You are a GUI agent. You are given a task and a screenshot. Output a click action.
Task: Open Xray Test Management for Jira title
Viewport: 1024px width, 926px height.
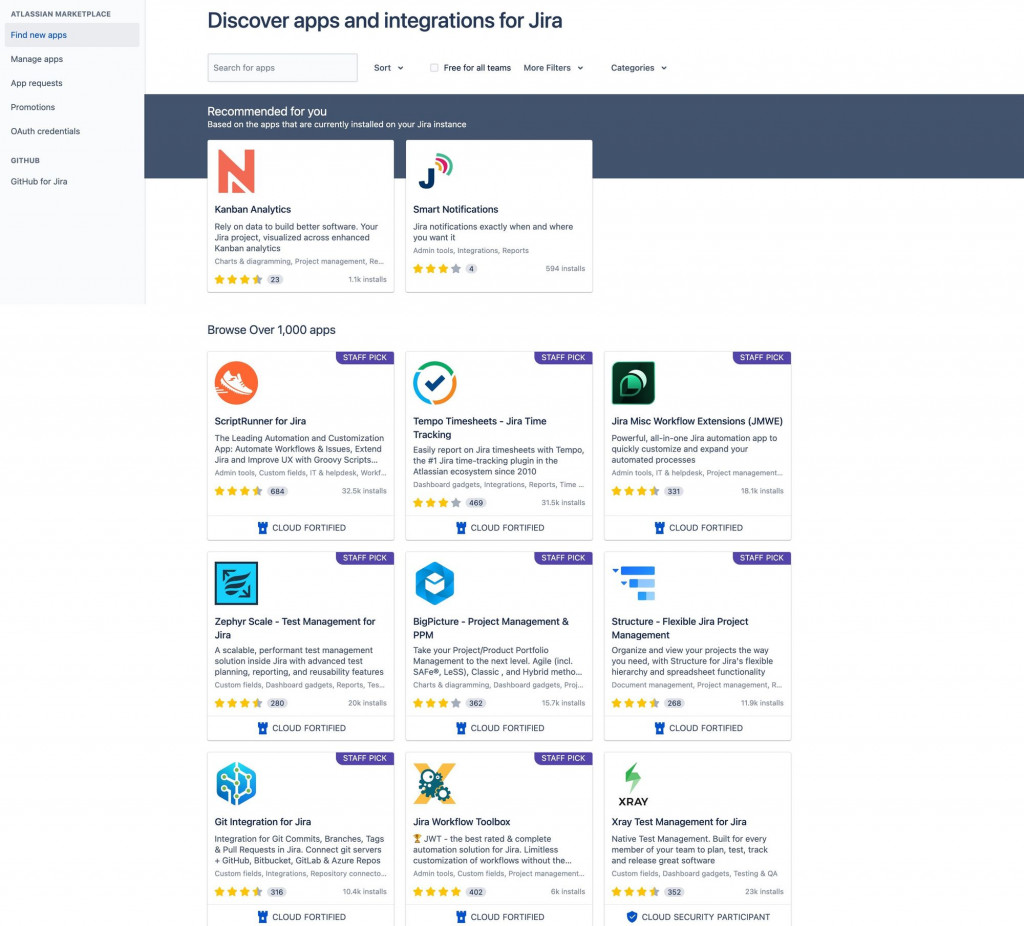[679, 822]
